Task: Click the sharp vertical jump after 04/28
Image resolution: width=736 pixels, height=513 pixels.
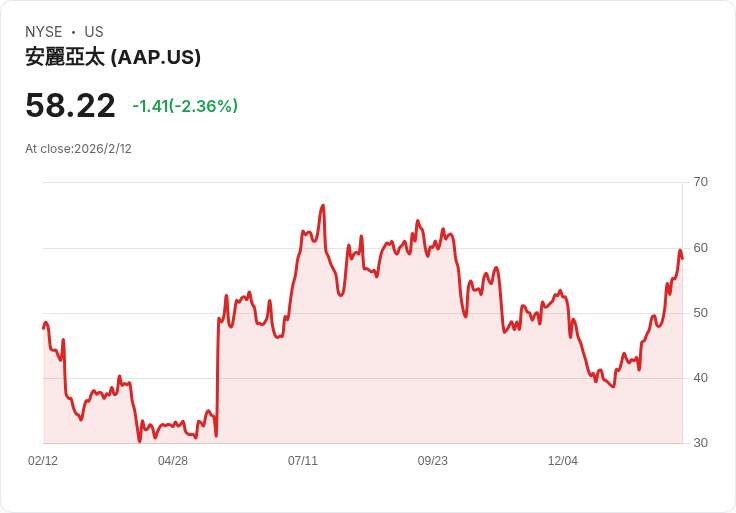Action: [x=217, y=380]
